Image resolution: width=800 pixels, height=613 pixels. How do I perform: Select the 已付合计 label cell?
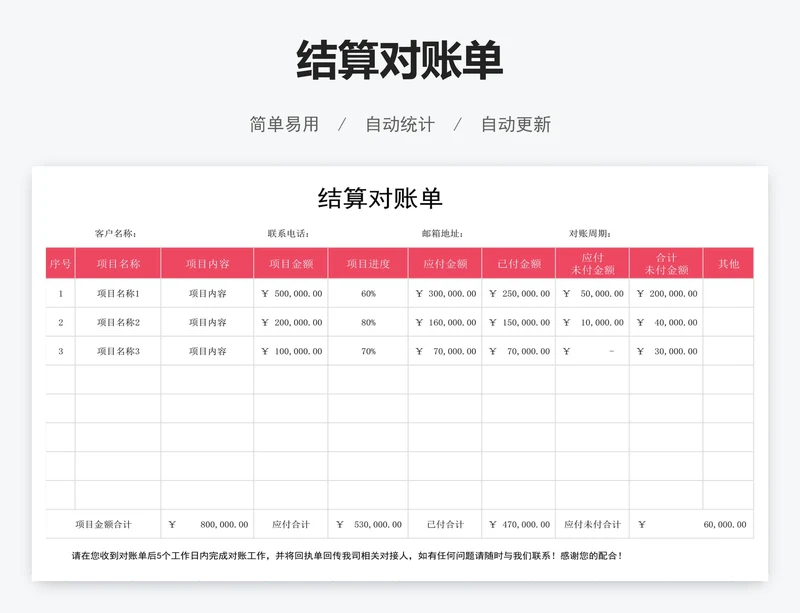[x=445, y=524]
